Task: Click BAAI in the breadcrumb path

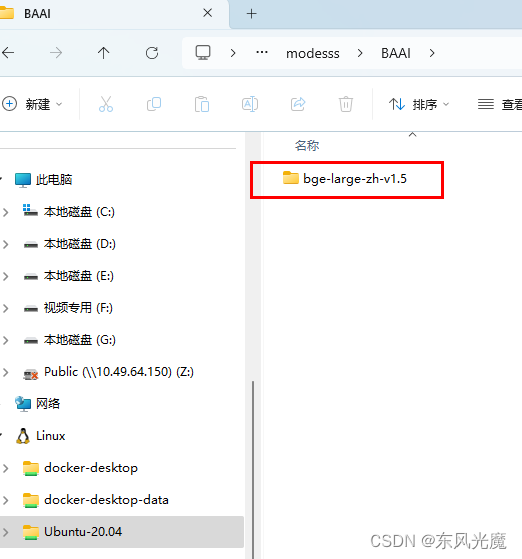Action: 396,53
